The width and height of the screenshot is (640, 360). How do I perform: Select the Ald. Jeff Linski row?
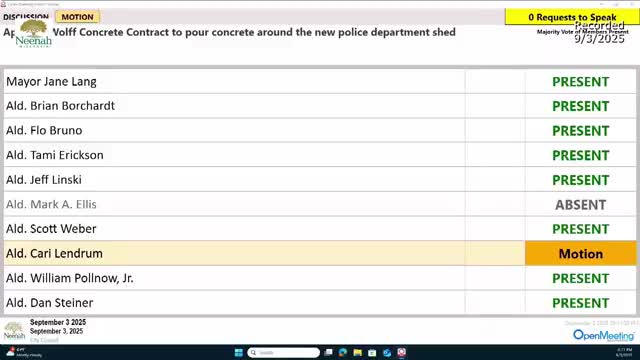[320, 180]
